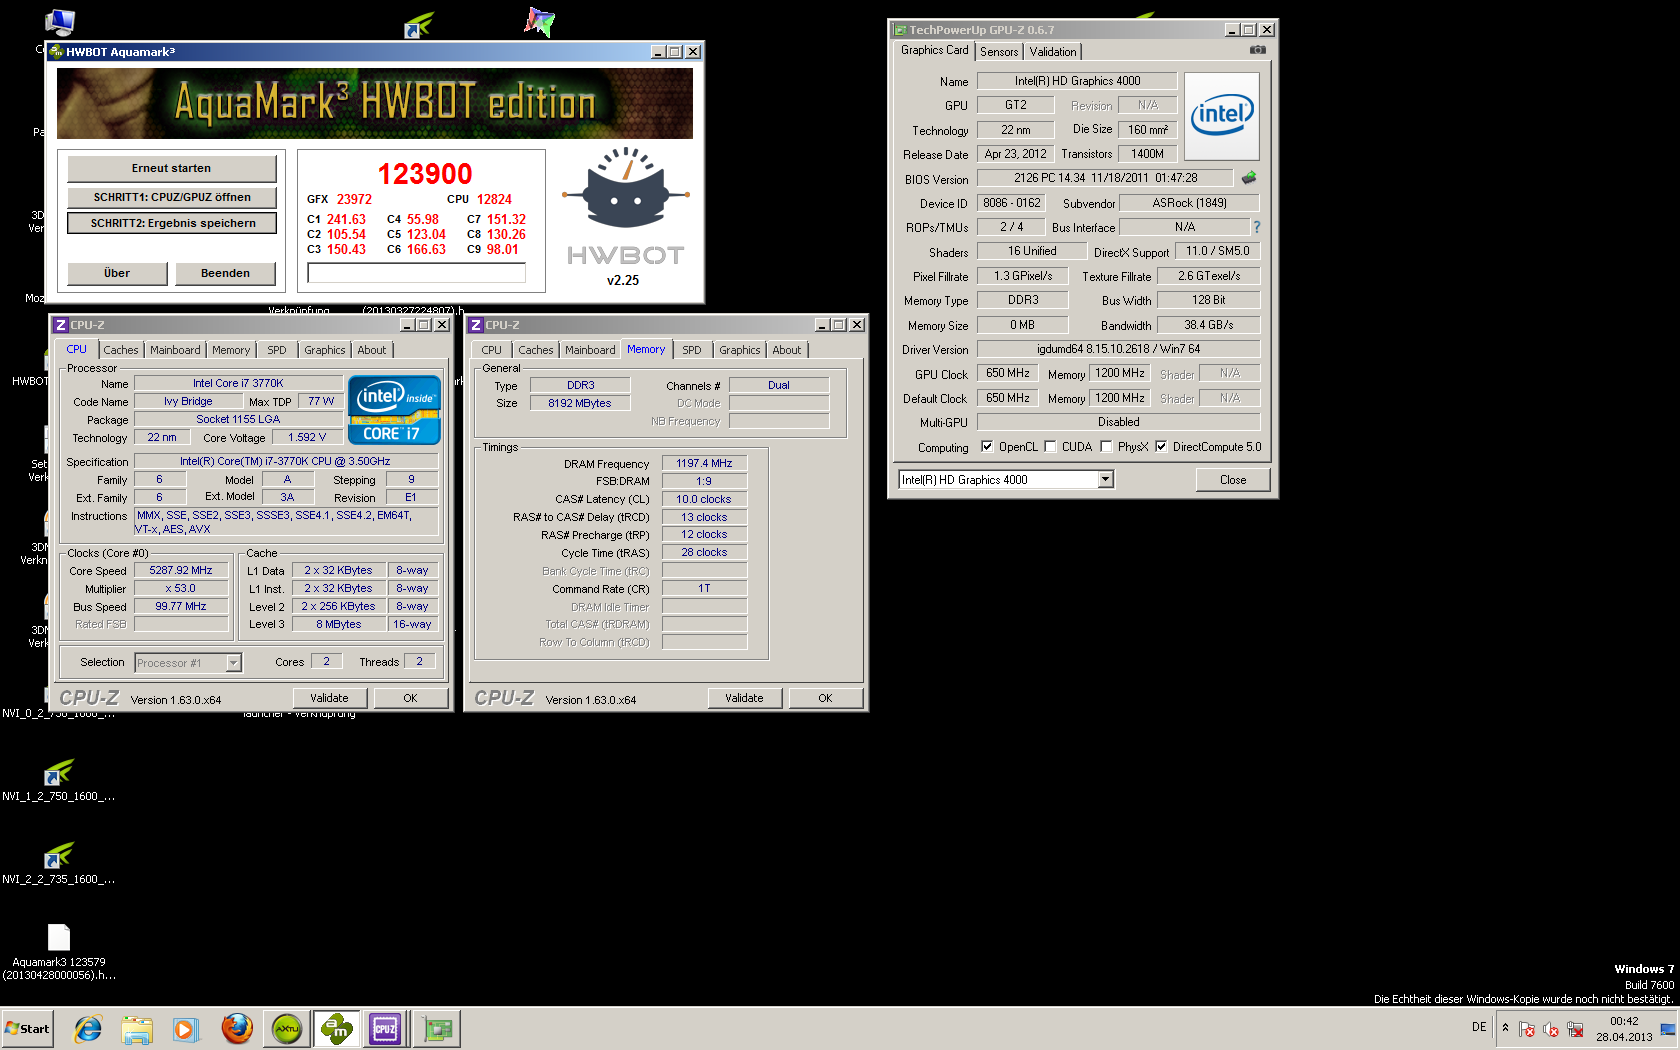The image size is (1680, 1050).
Task: Open Graphics tab in right CPU-Z window
Action: tap(740, 350)
